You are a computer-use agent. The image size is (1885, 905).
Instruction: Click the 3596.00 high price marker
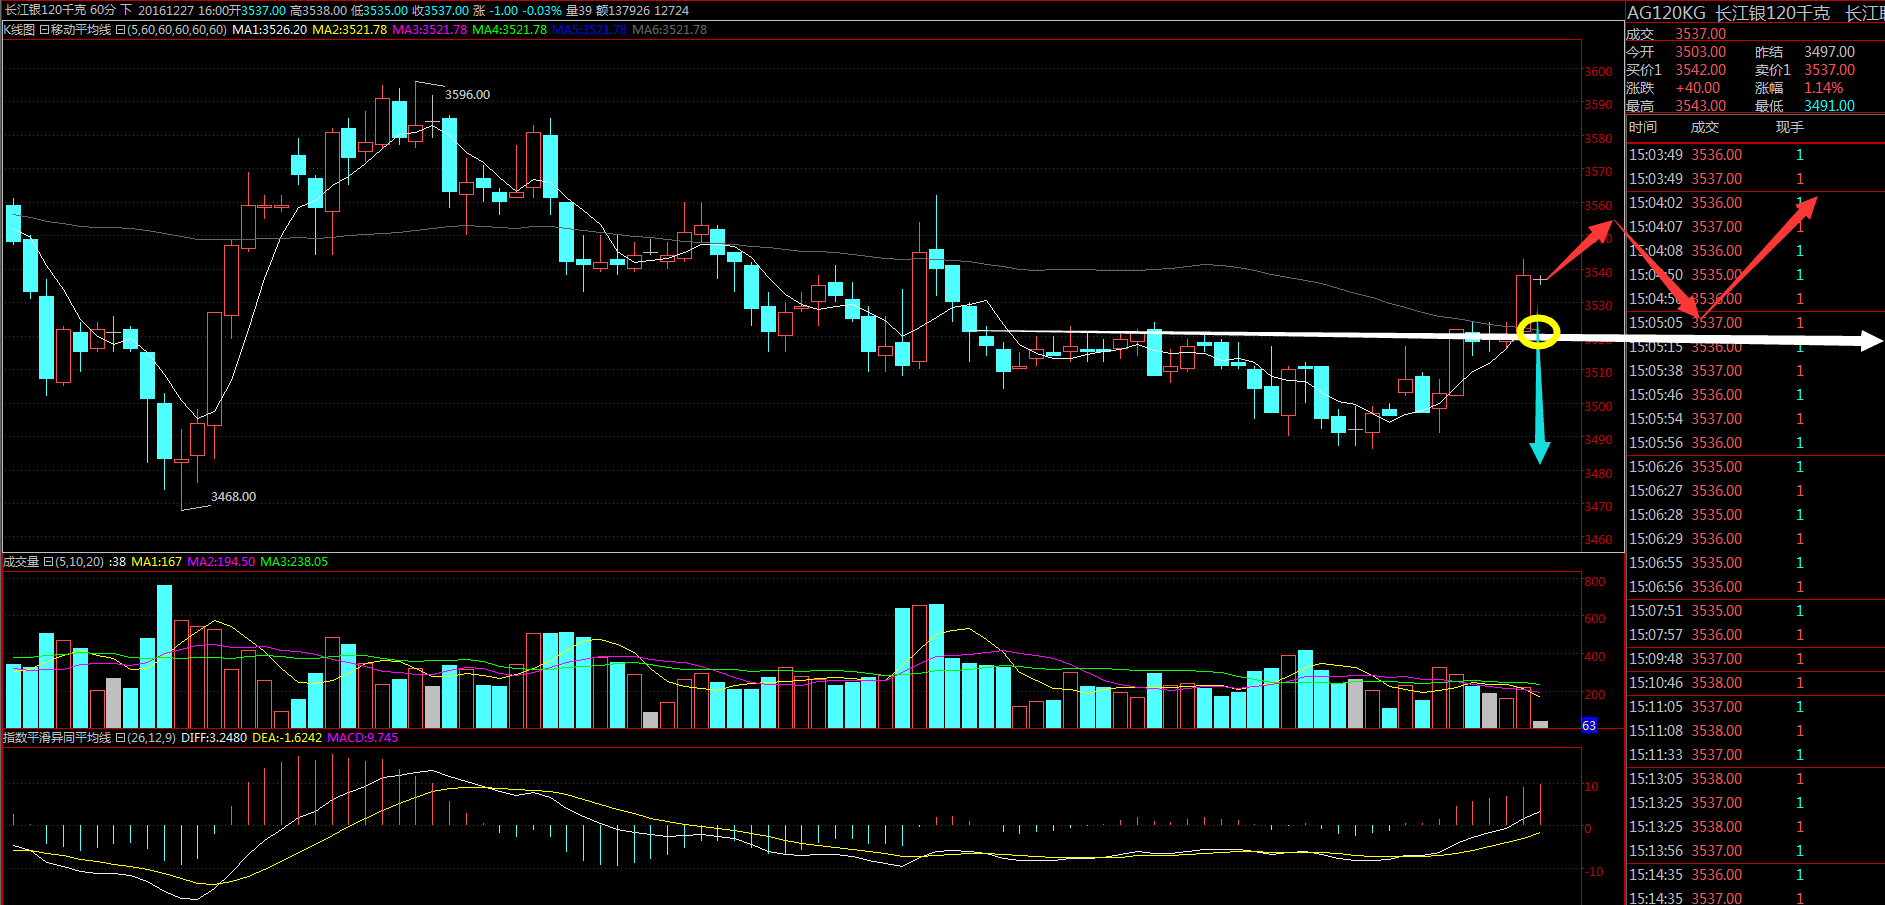(x=467, y=95)
